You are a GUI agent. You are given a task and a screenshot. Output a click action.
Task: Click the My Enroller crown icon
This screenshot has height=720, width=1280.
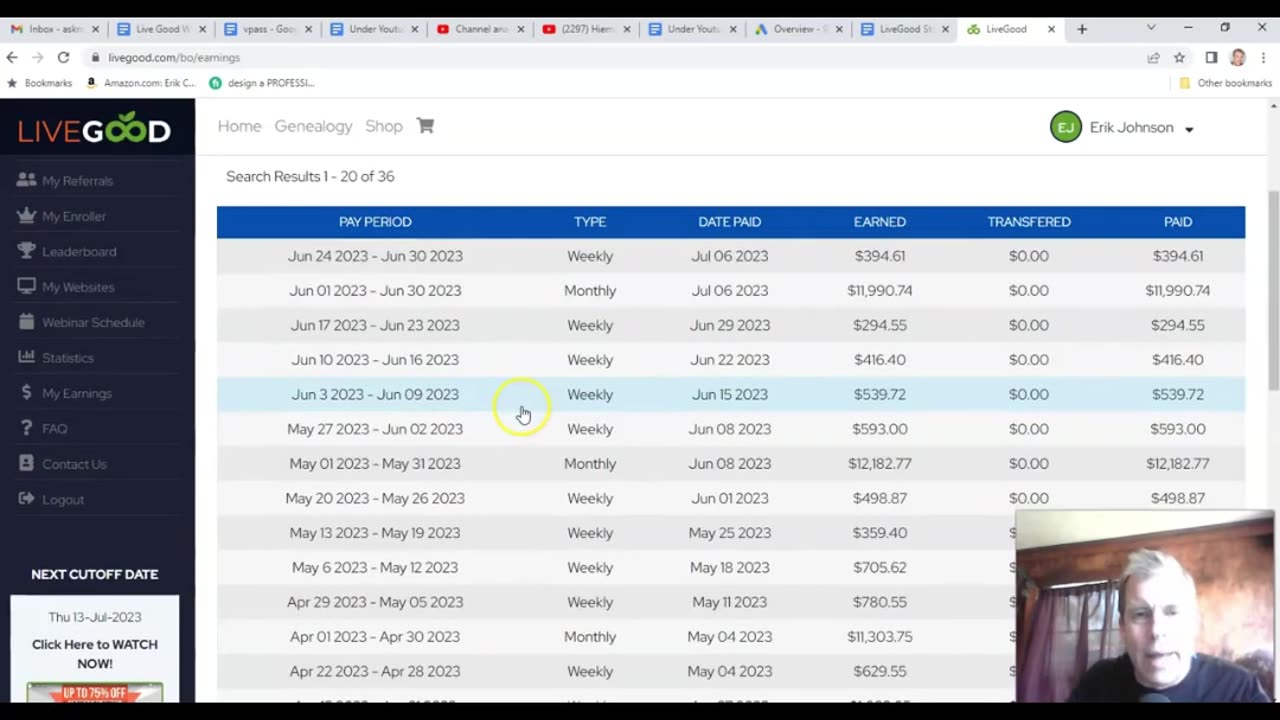pos(26,216)
